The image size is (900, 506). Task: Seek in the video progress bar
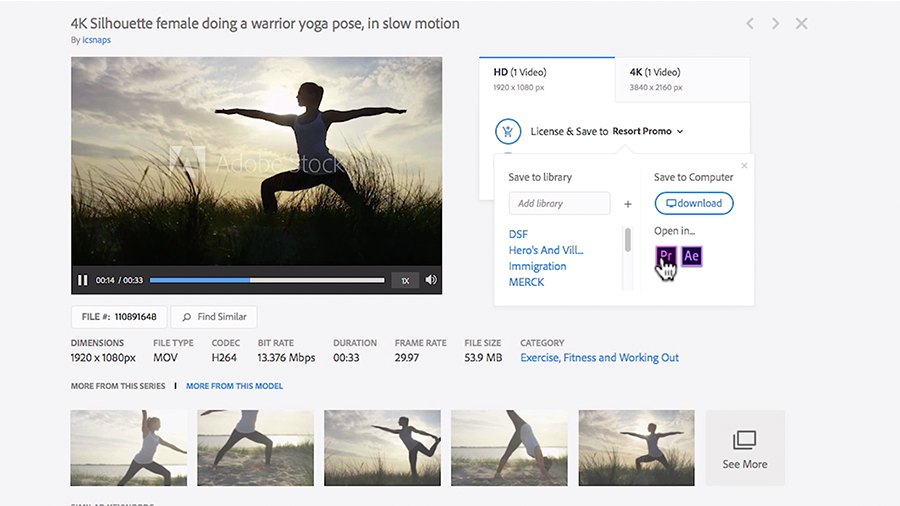266,281
